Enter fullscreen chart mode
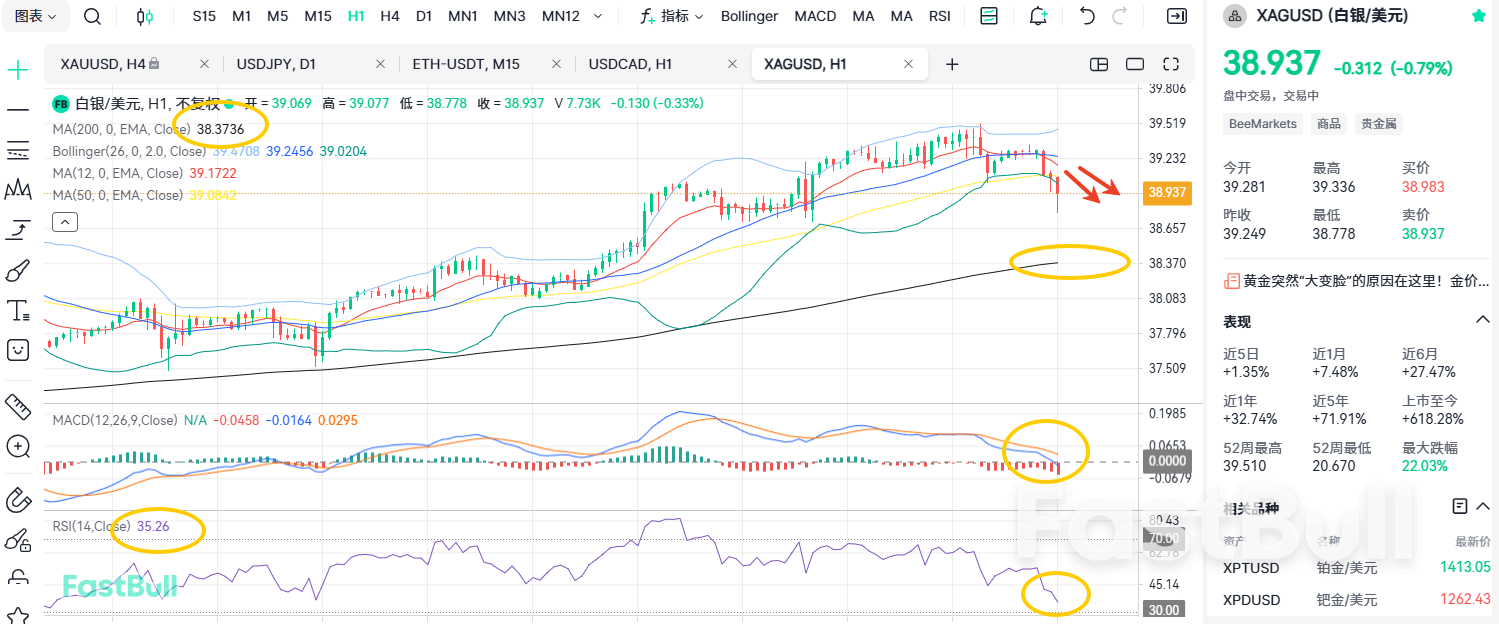Image resolution: width=1499 pixels, height=624 pixels. tap(1170, 63)
